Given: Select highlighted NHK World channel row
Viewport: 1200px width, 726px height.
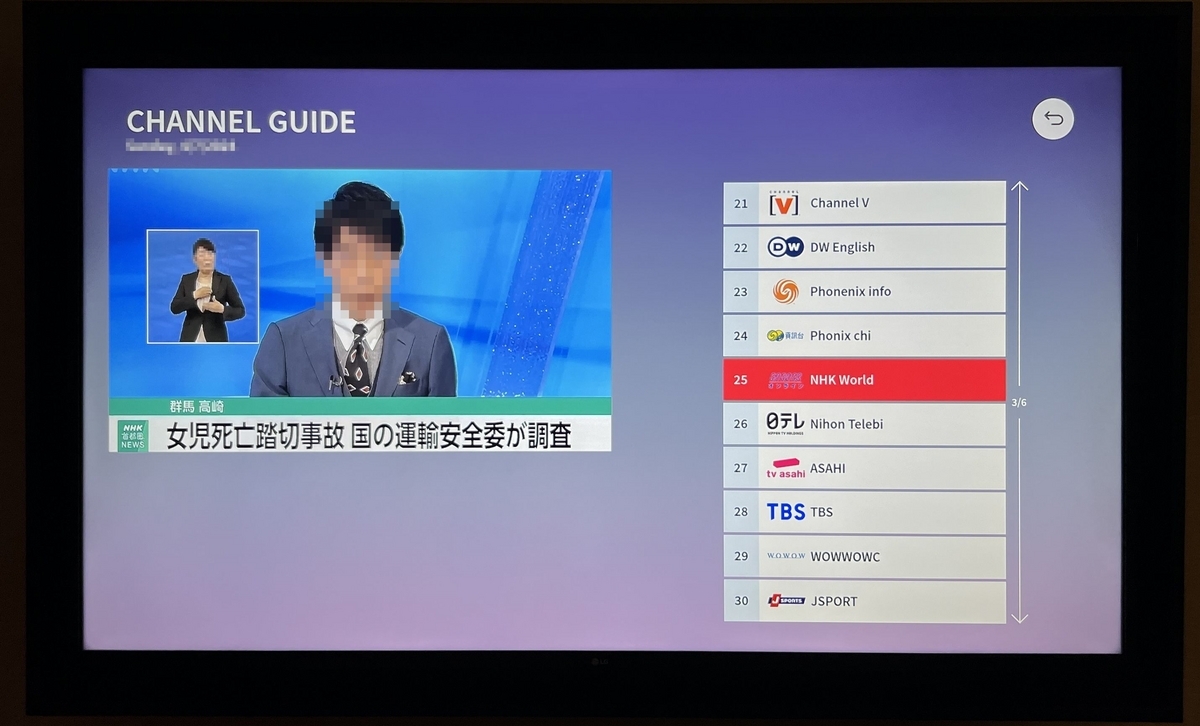Looking at the screenshot, I should (864, 380).
